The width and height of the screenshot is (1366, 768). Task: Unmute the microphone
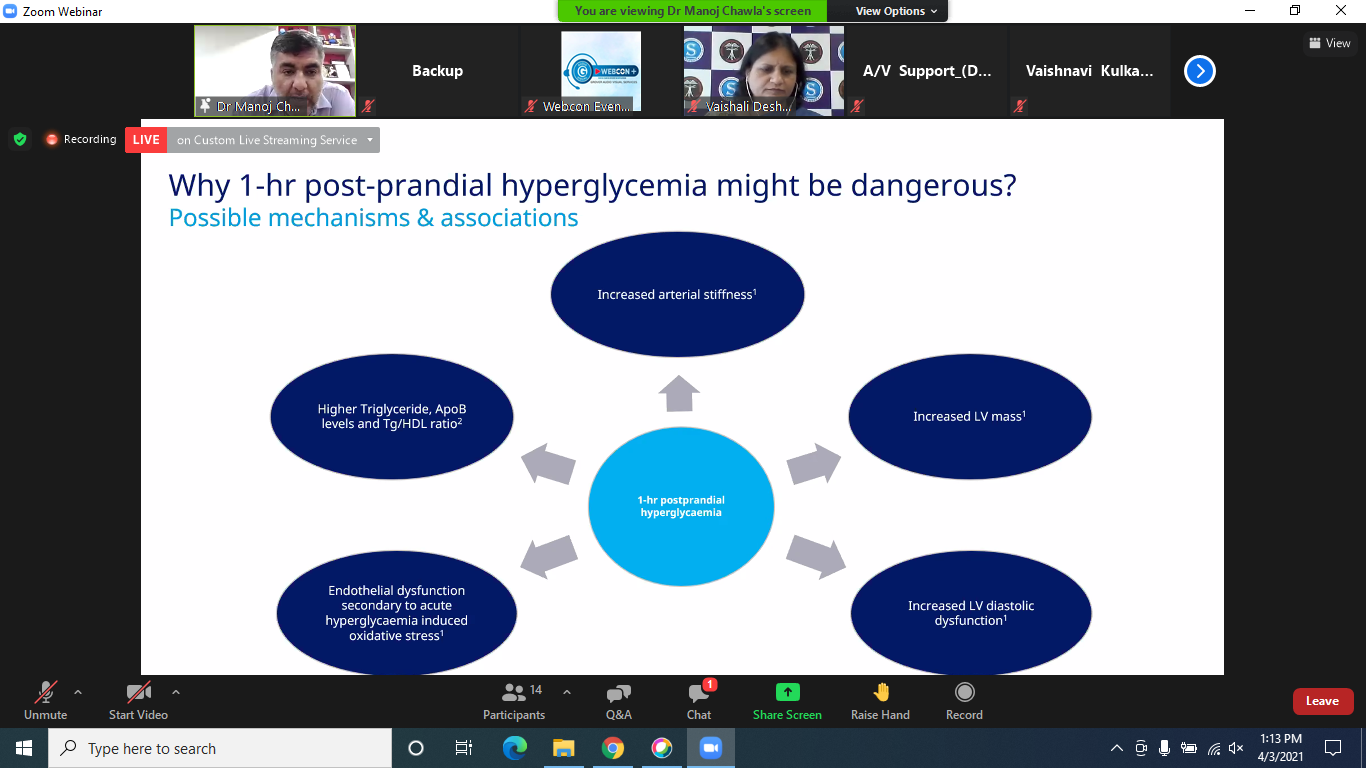(x=45, y=701)
